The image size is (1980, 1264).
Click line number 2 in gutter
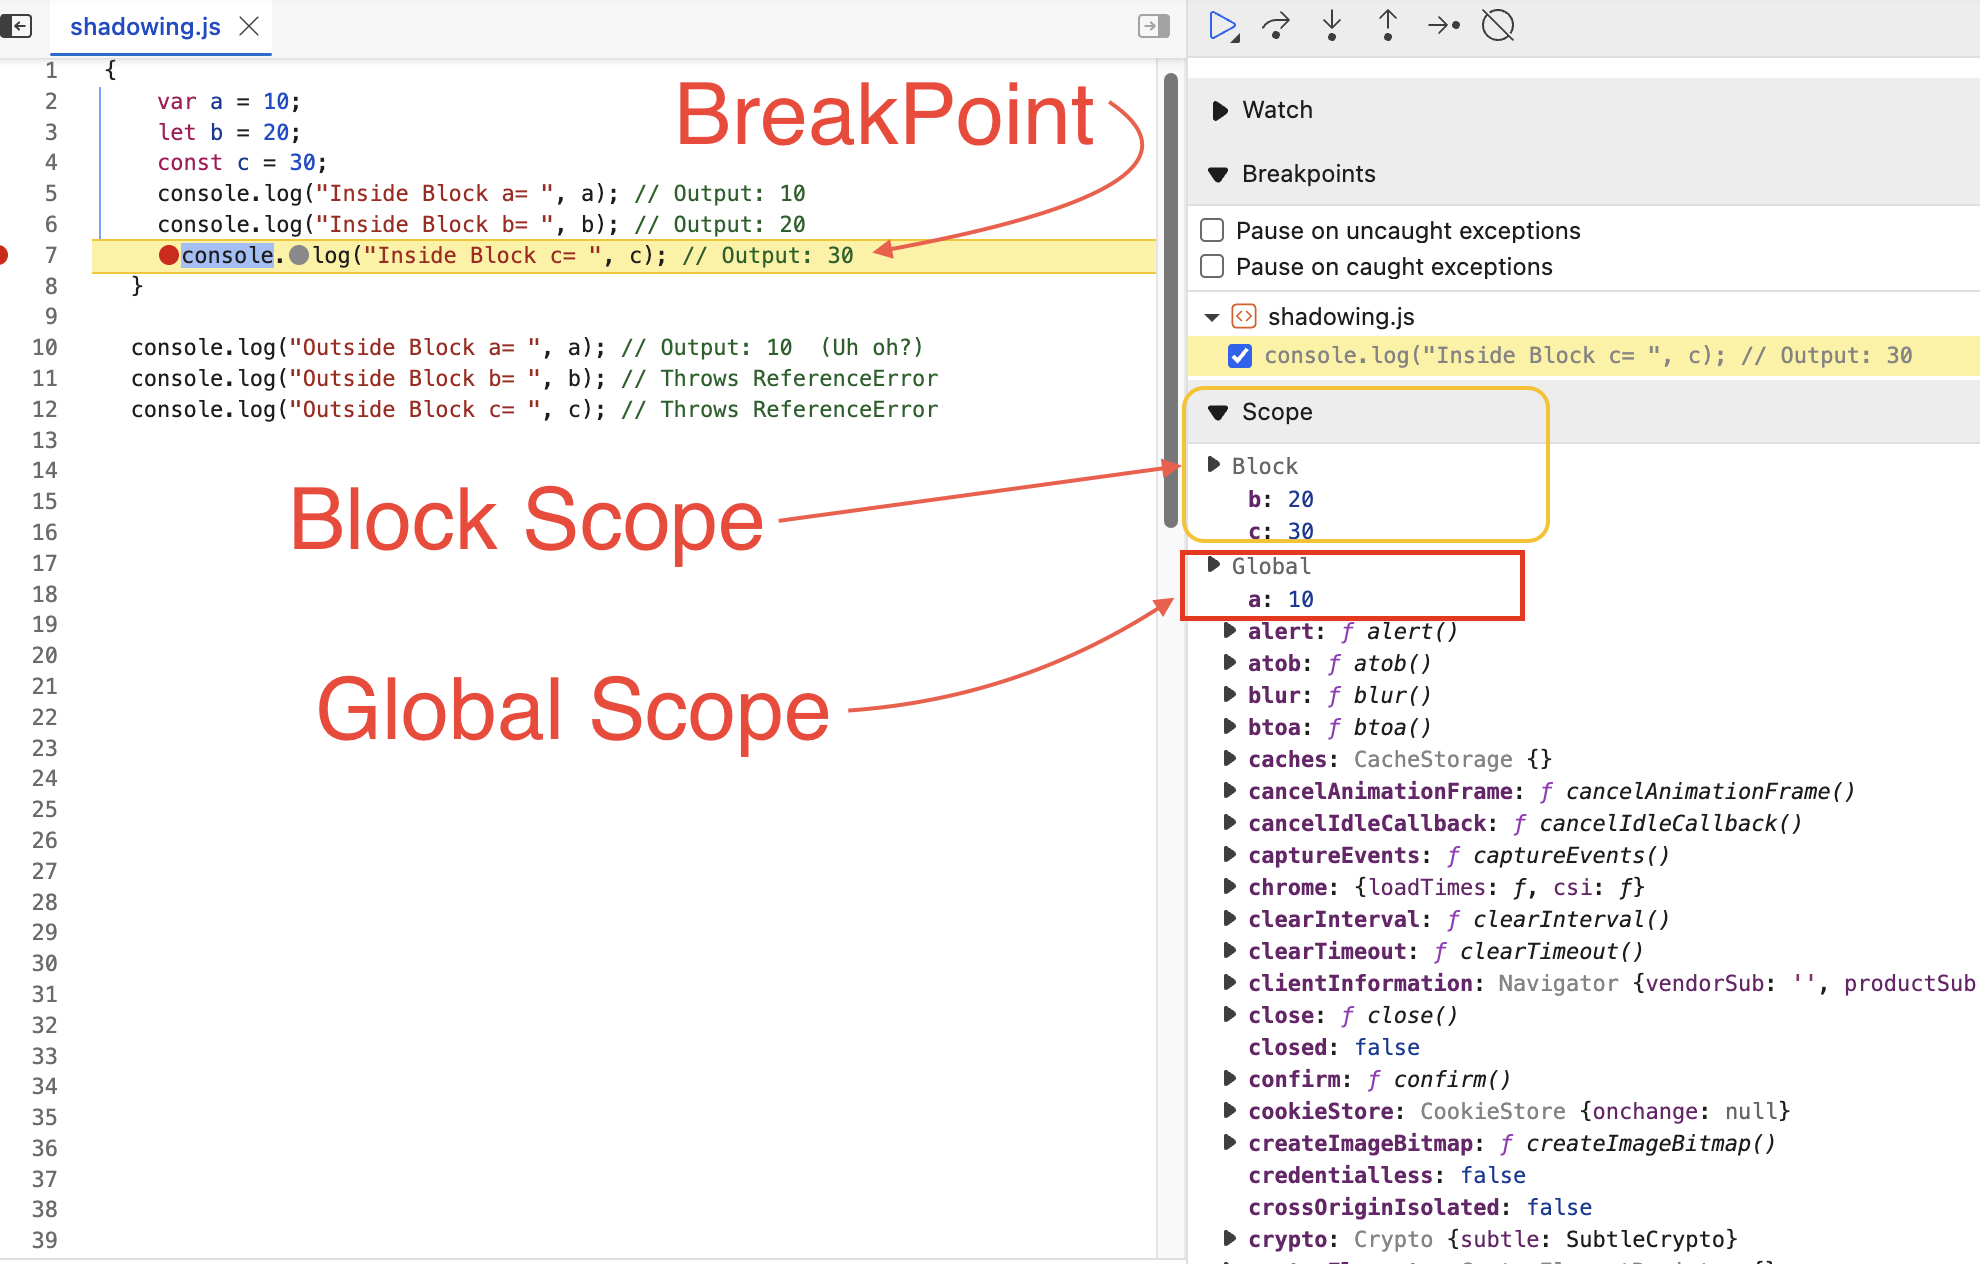(50, 101)
